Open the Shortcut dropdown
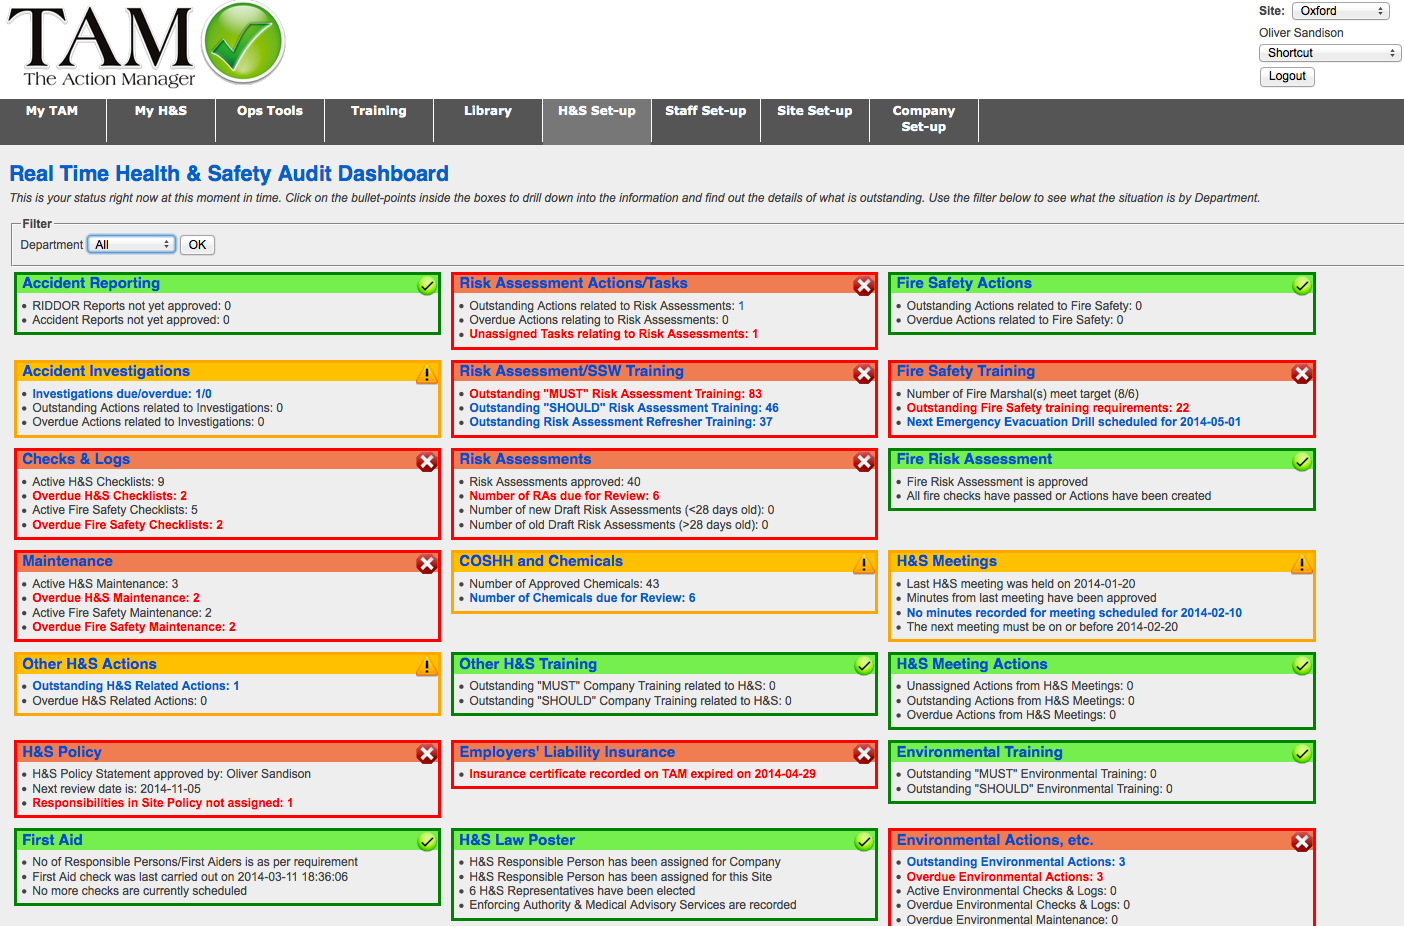This screenshot has height=926, width=1404. [x=1330, y=53]
